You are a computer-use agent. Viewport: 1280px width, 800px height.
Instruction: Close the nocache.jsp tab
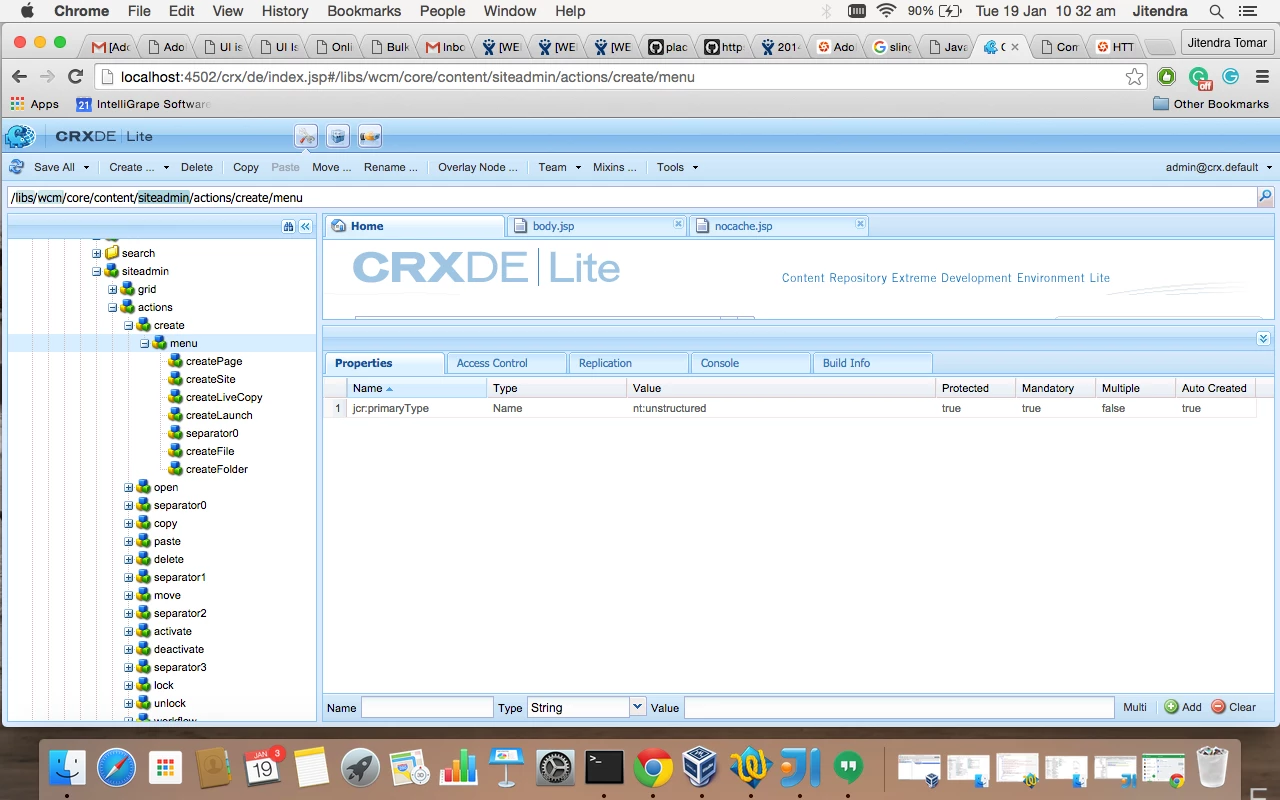point(860,224)
